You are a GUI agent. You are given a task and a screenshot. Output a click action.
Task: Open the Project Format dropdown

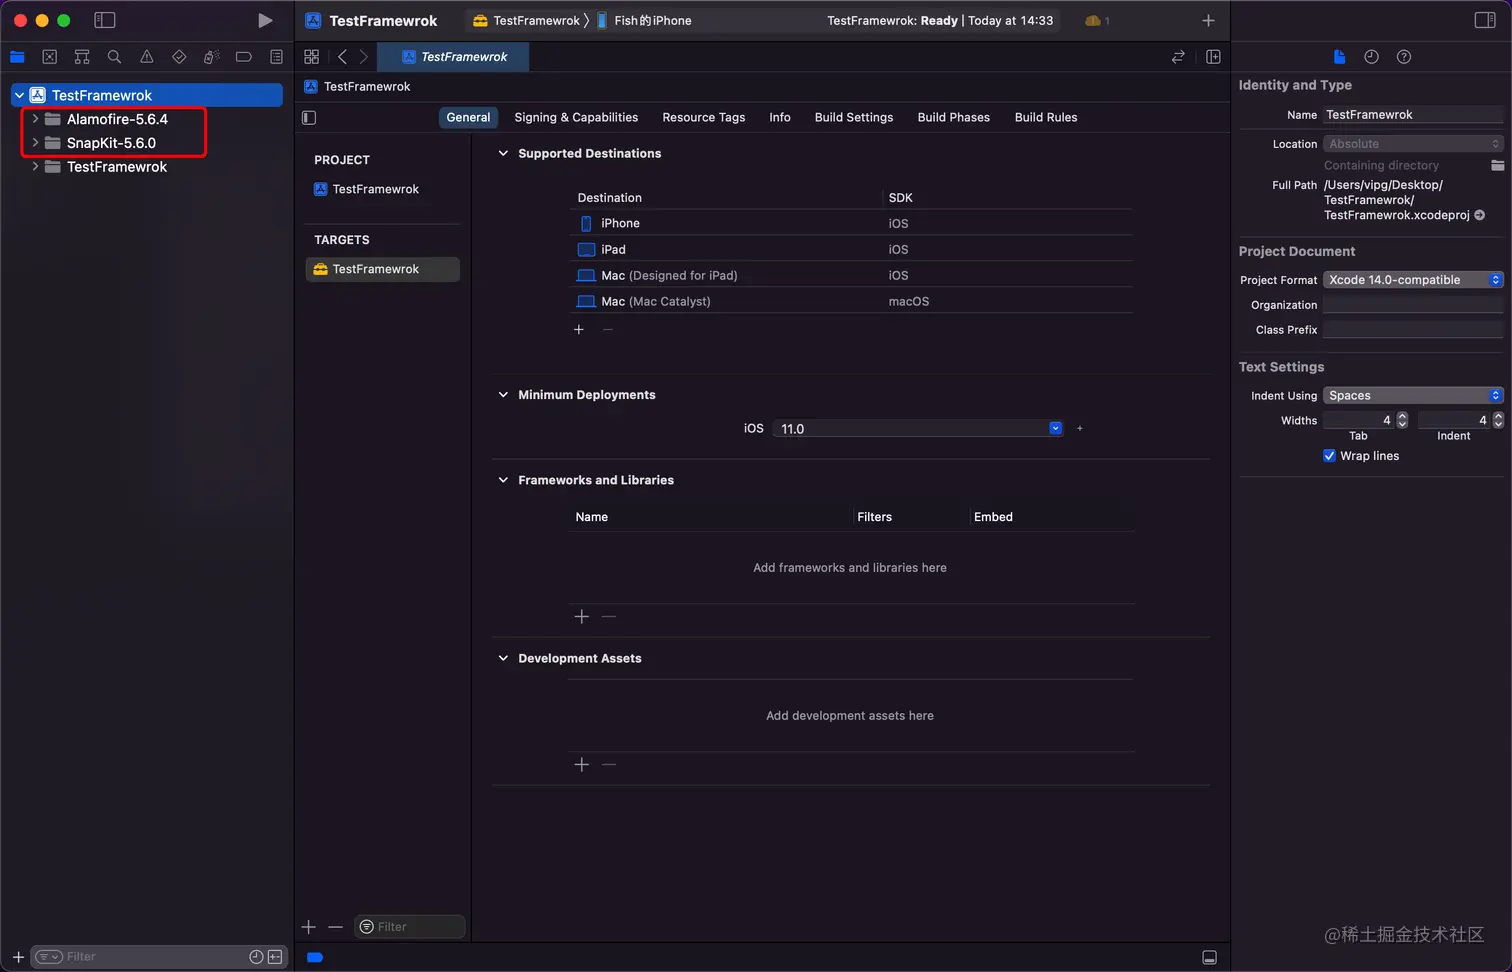(1413, 280)
